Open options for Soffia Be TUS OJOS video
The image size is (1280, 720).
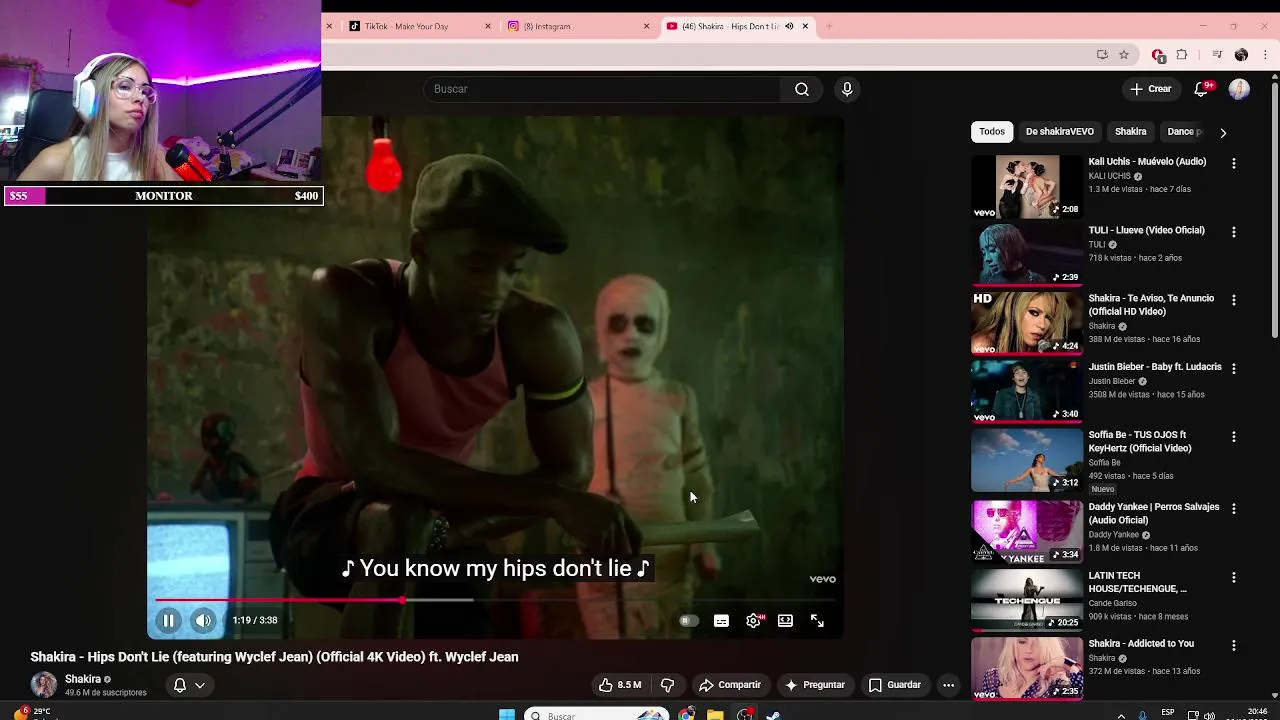coord(1234,437)
